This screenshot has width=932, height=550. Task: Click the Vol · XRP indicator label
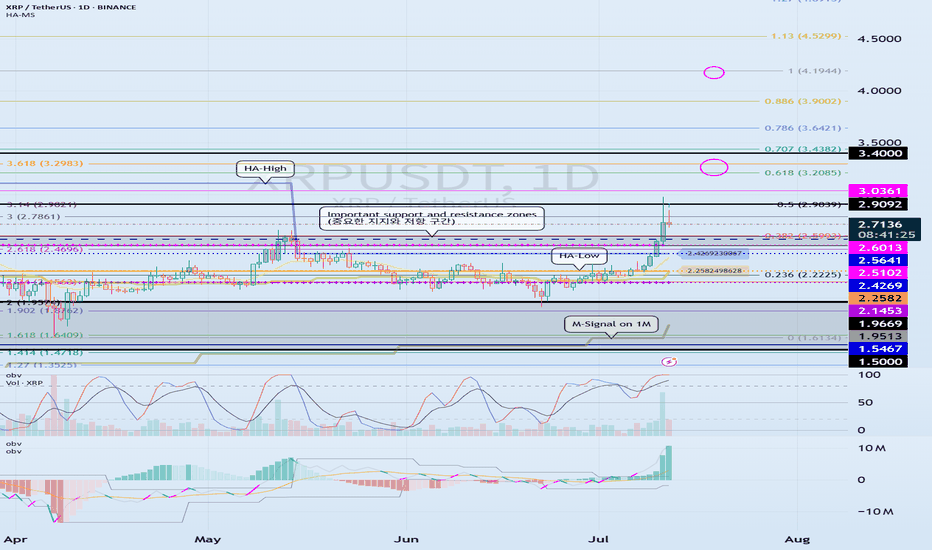pos(24,383)
